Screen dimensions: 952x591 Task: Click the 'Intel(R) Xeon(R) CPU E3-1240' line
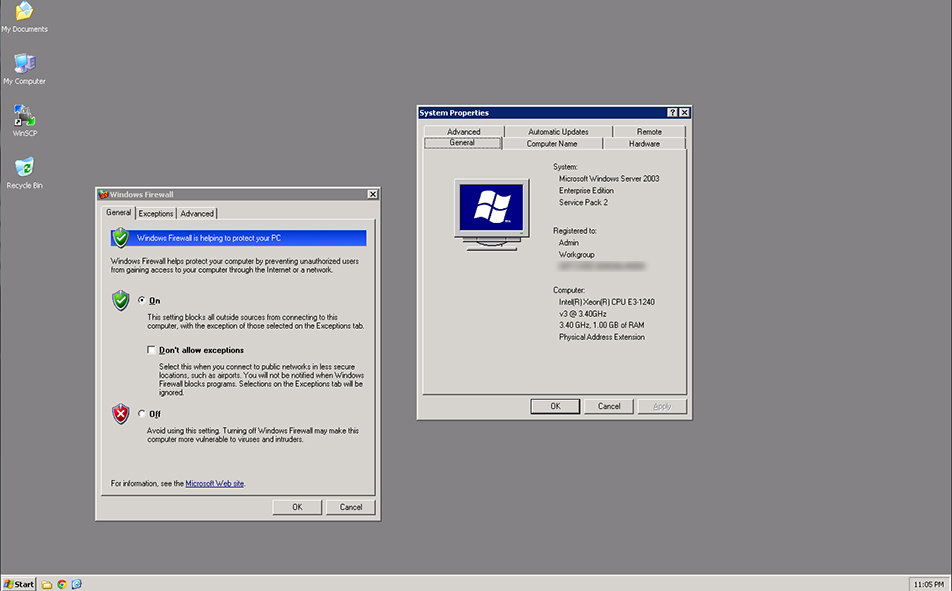(607, 302)
